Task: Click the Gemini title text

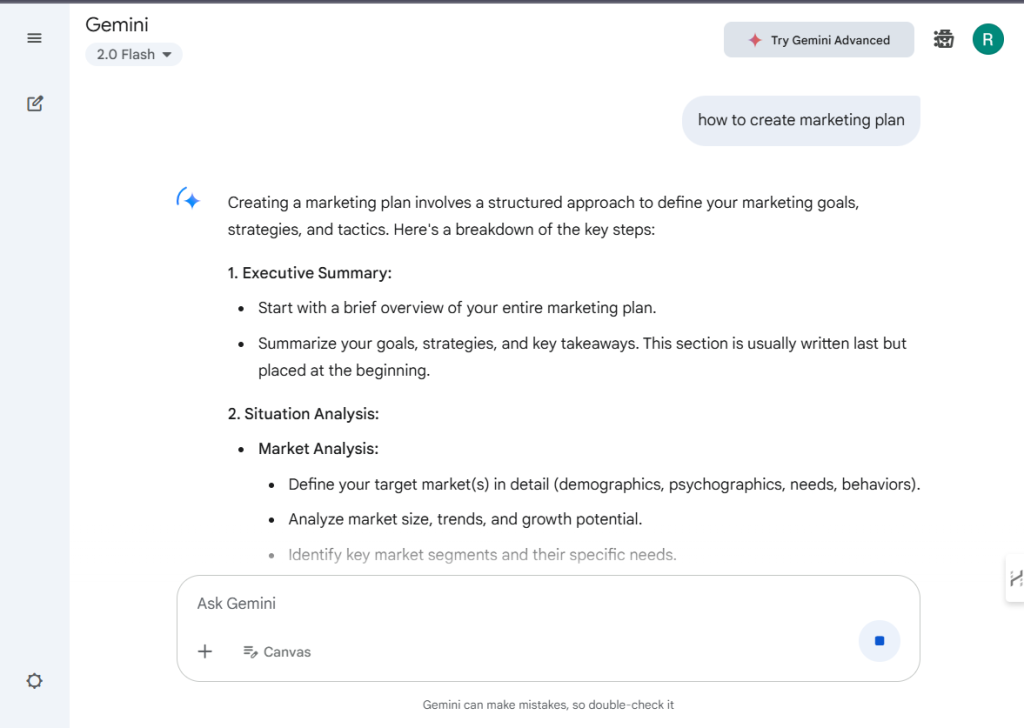Action: point(117,25)
